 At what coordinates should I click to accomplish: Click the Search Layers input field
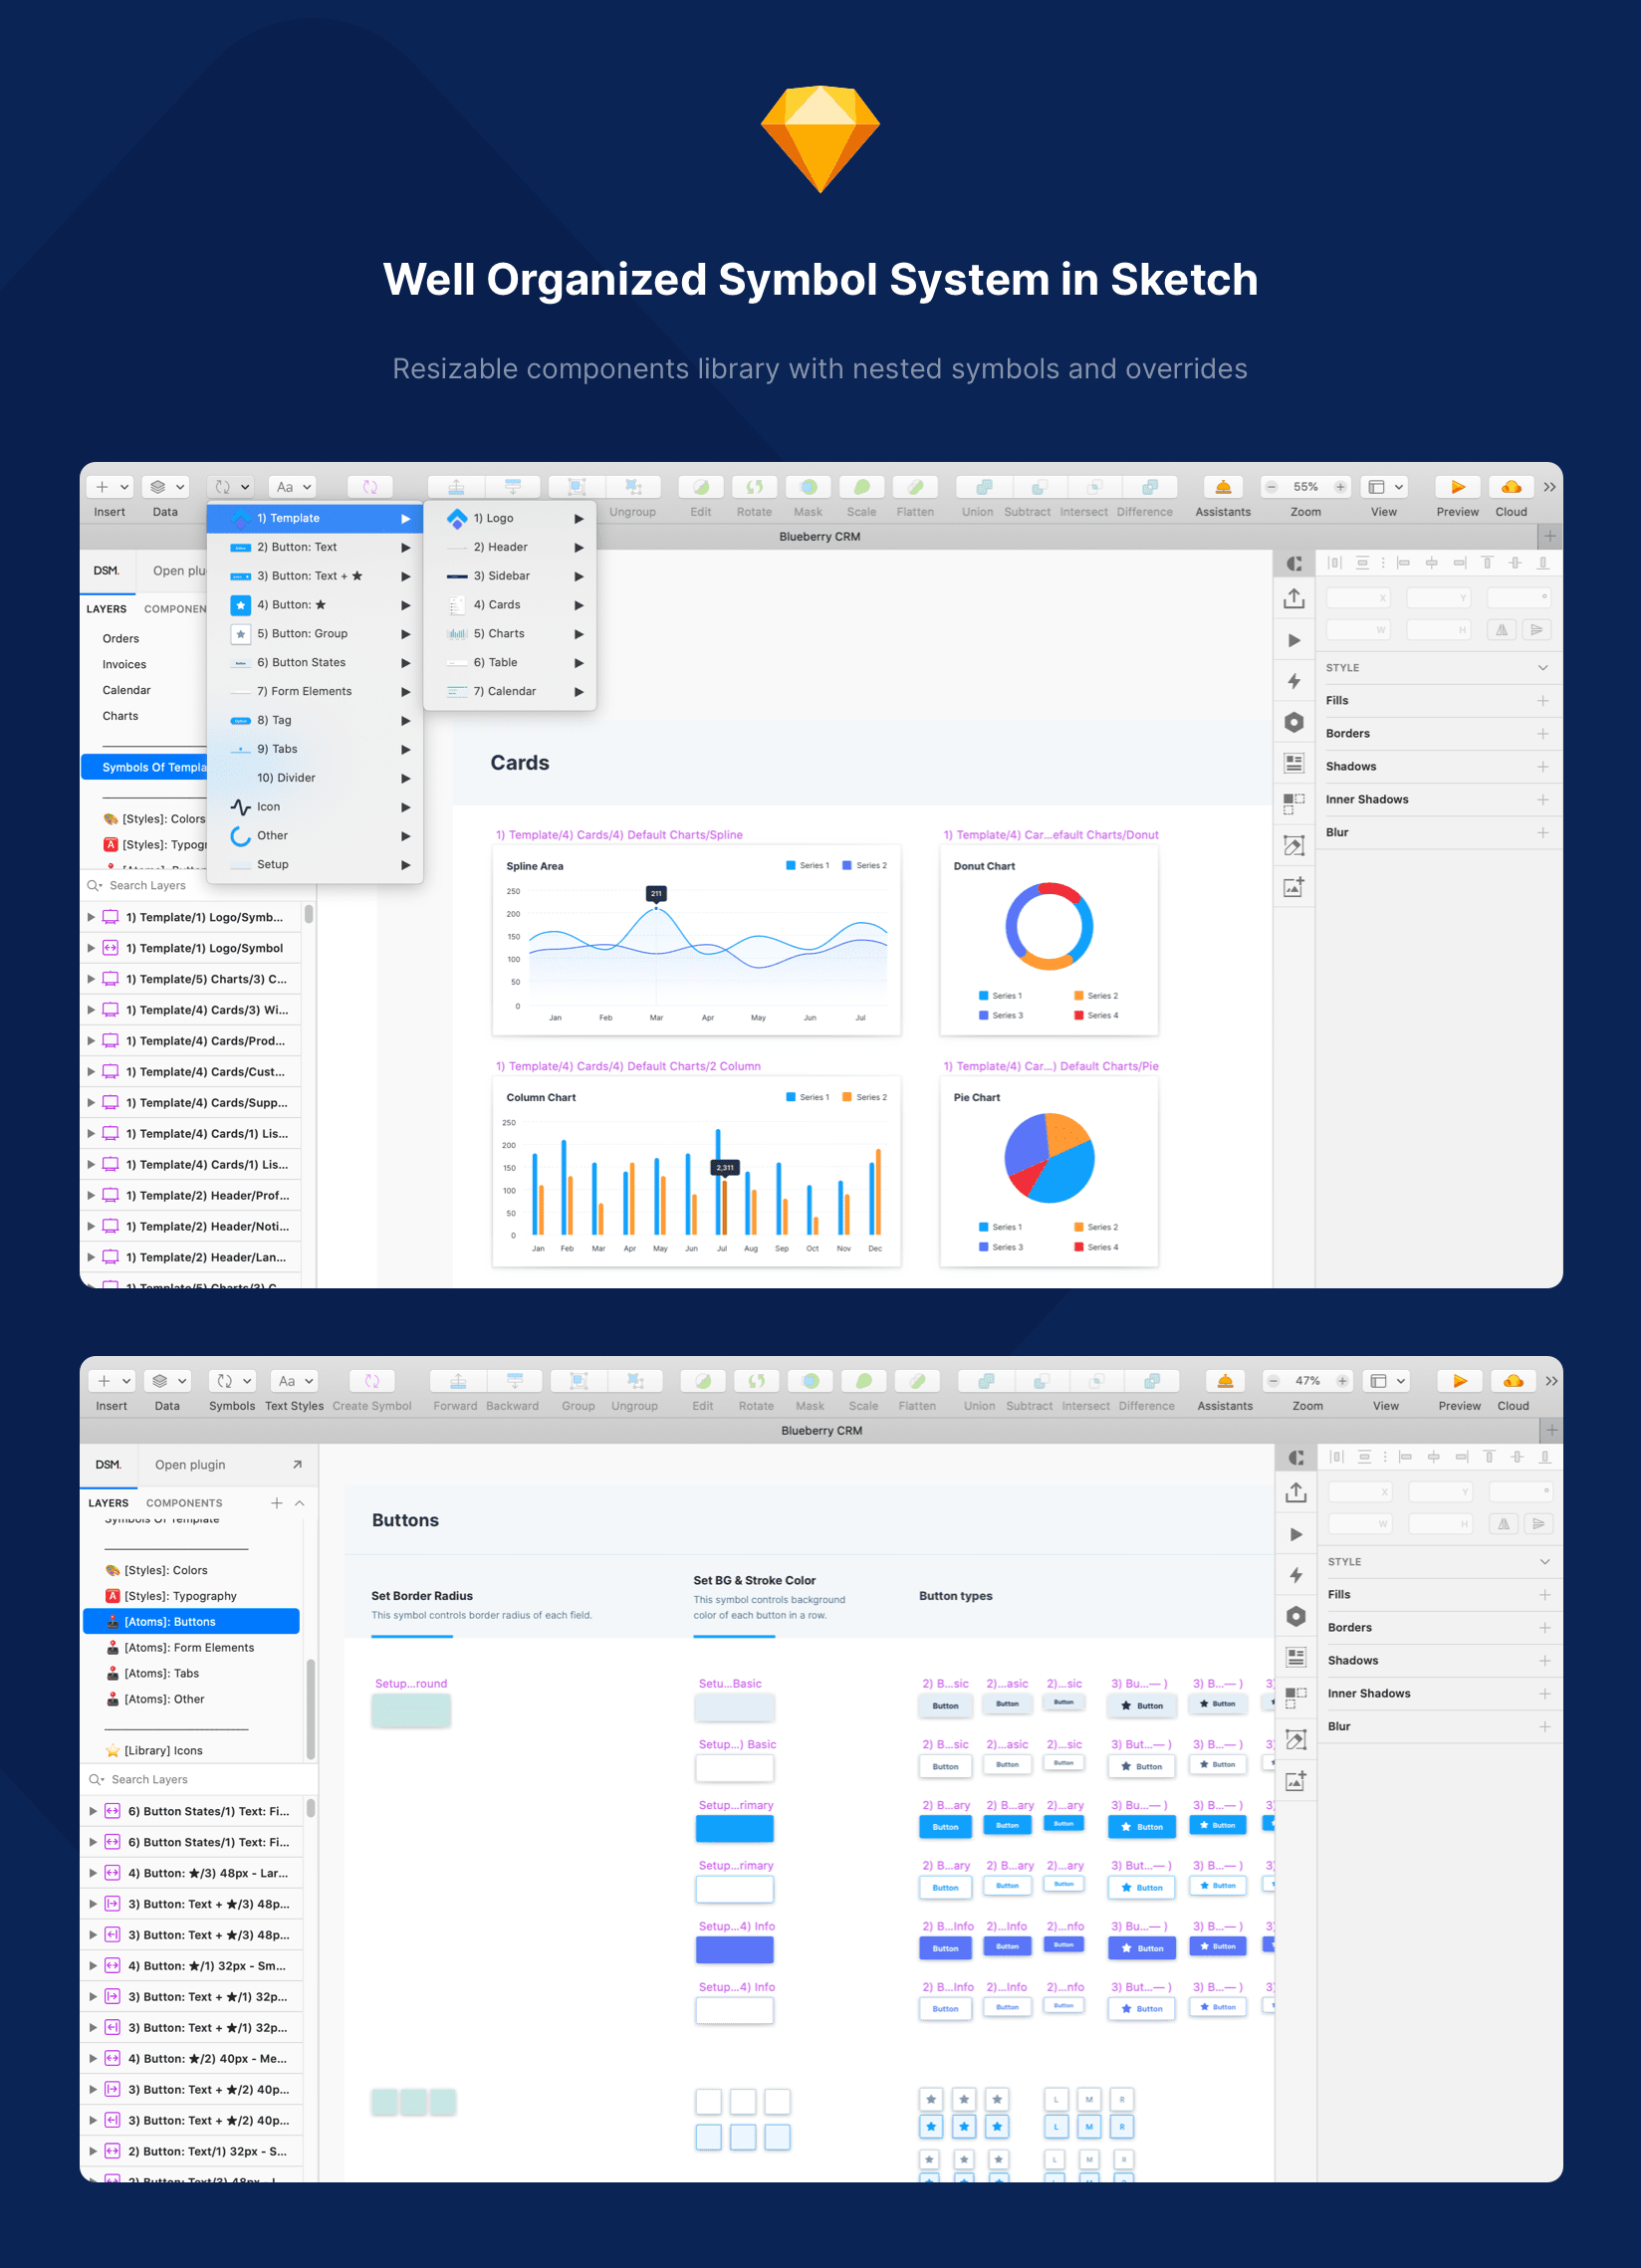pyautogui.click(x=150, y=885)
